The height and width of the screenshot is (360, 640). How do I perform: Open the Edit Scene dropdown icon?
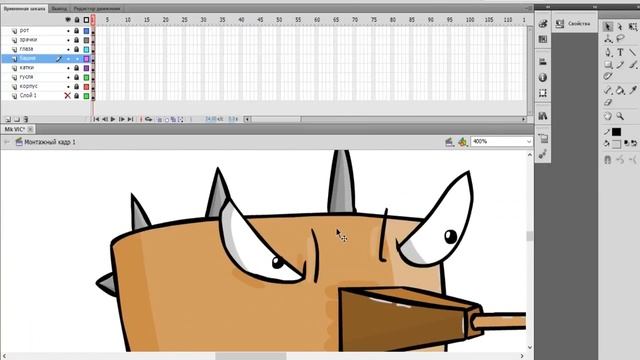449,142
